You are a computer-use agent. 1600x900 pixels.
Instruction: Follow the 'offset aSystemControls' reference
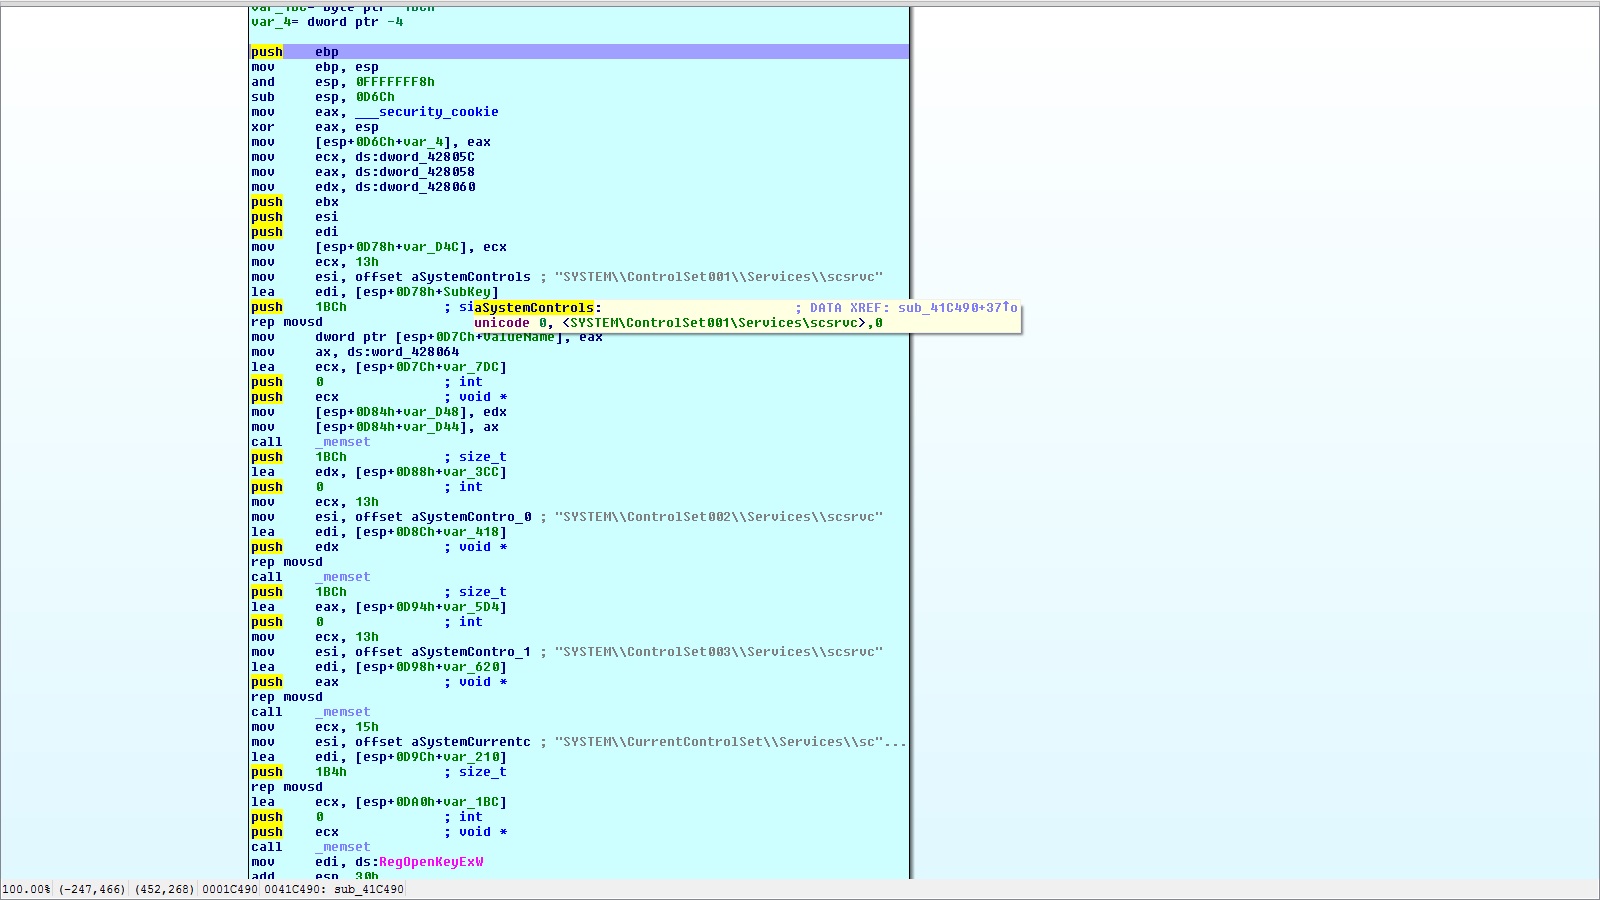coord(443,277)
